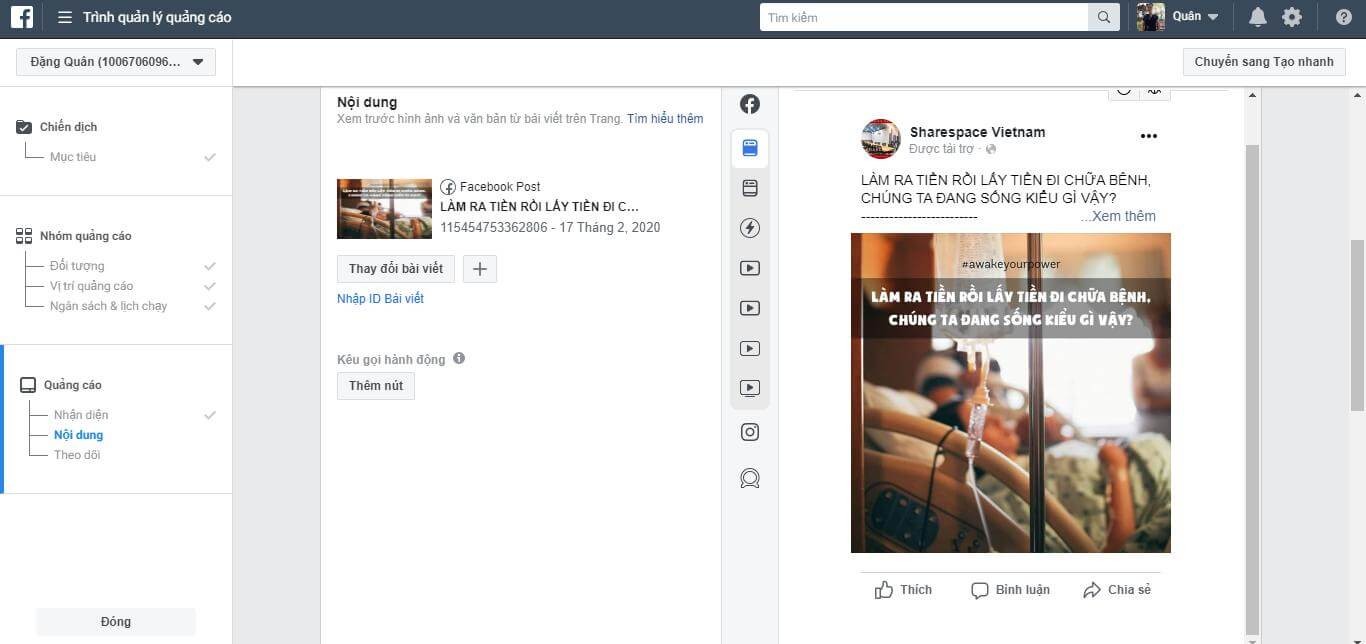Click into the Tìm kiếm search field

[x=924, y=17]
